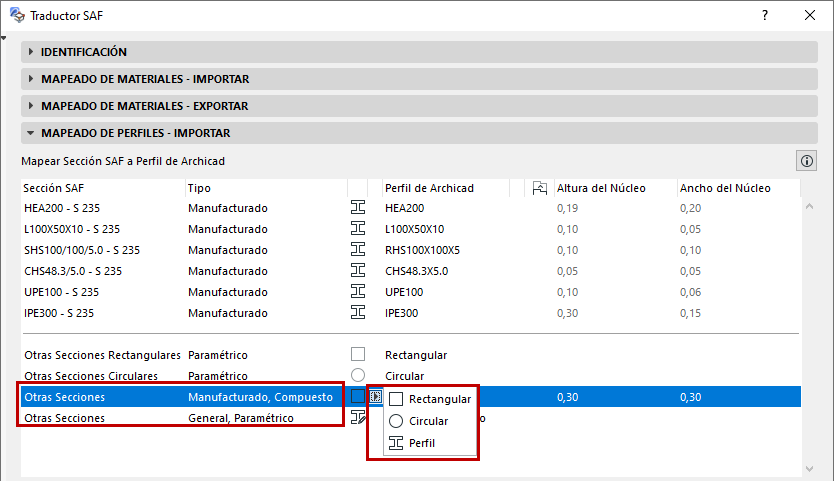Click the Circular profile cell for circular sections
834x481 pixels.
tap(404, 376)
